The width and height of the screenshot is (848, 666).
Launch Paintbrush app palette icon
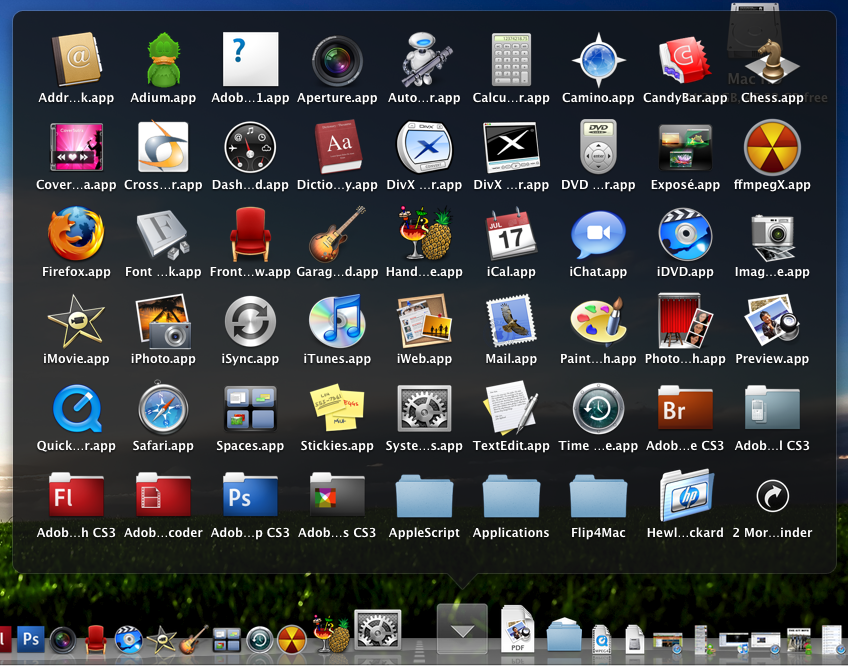tap(598, 321)
